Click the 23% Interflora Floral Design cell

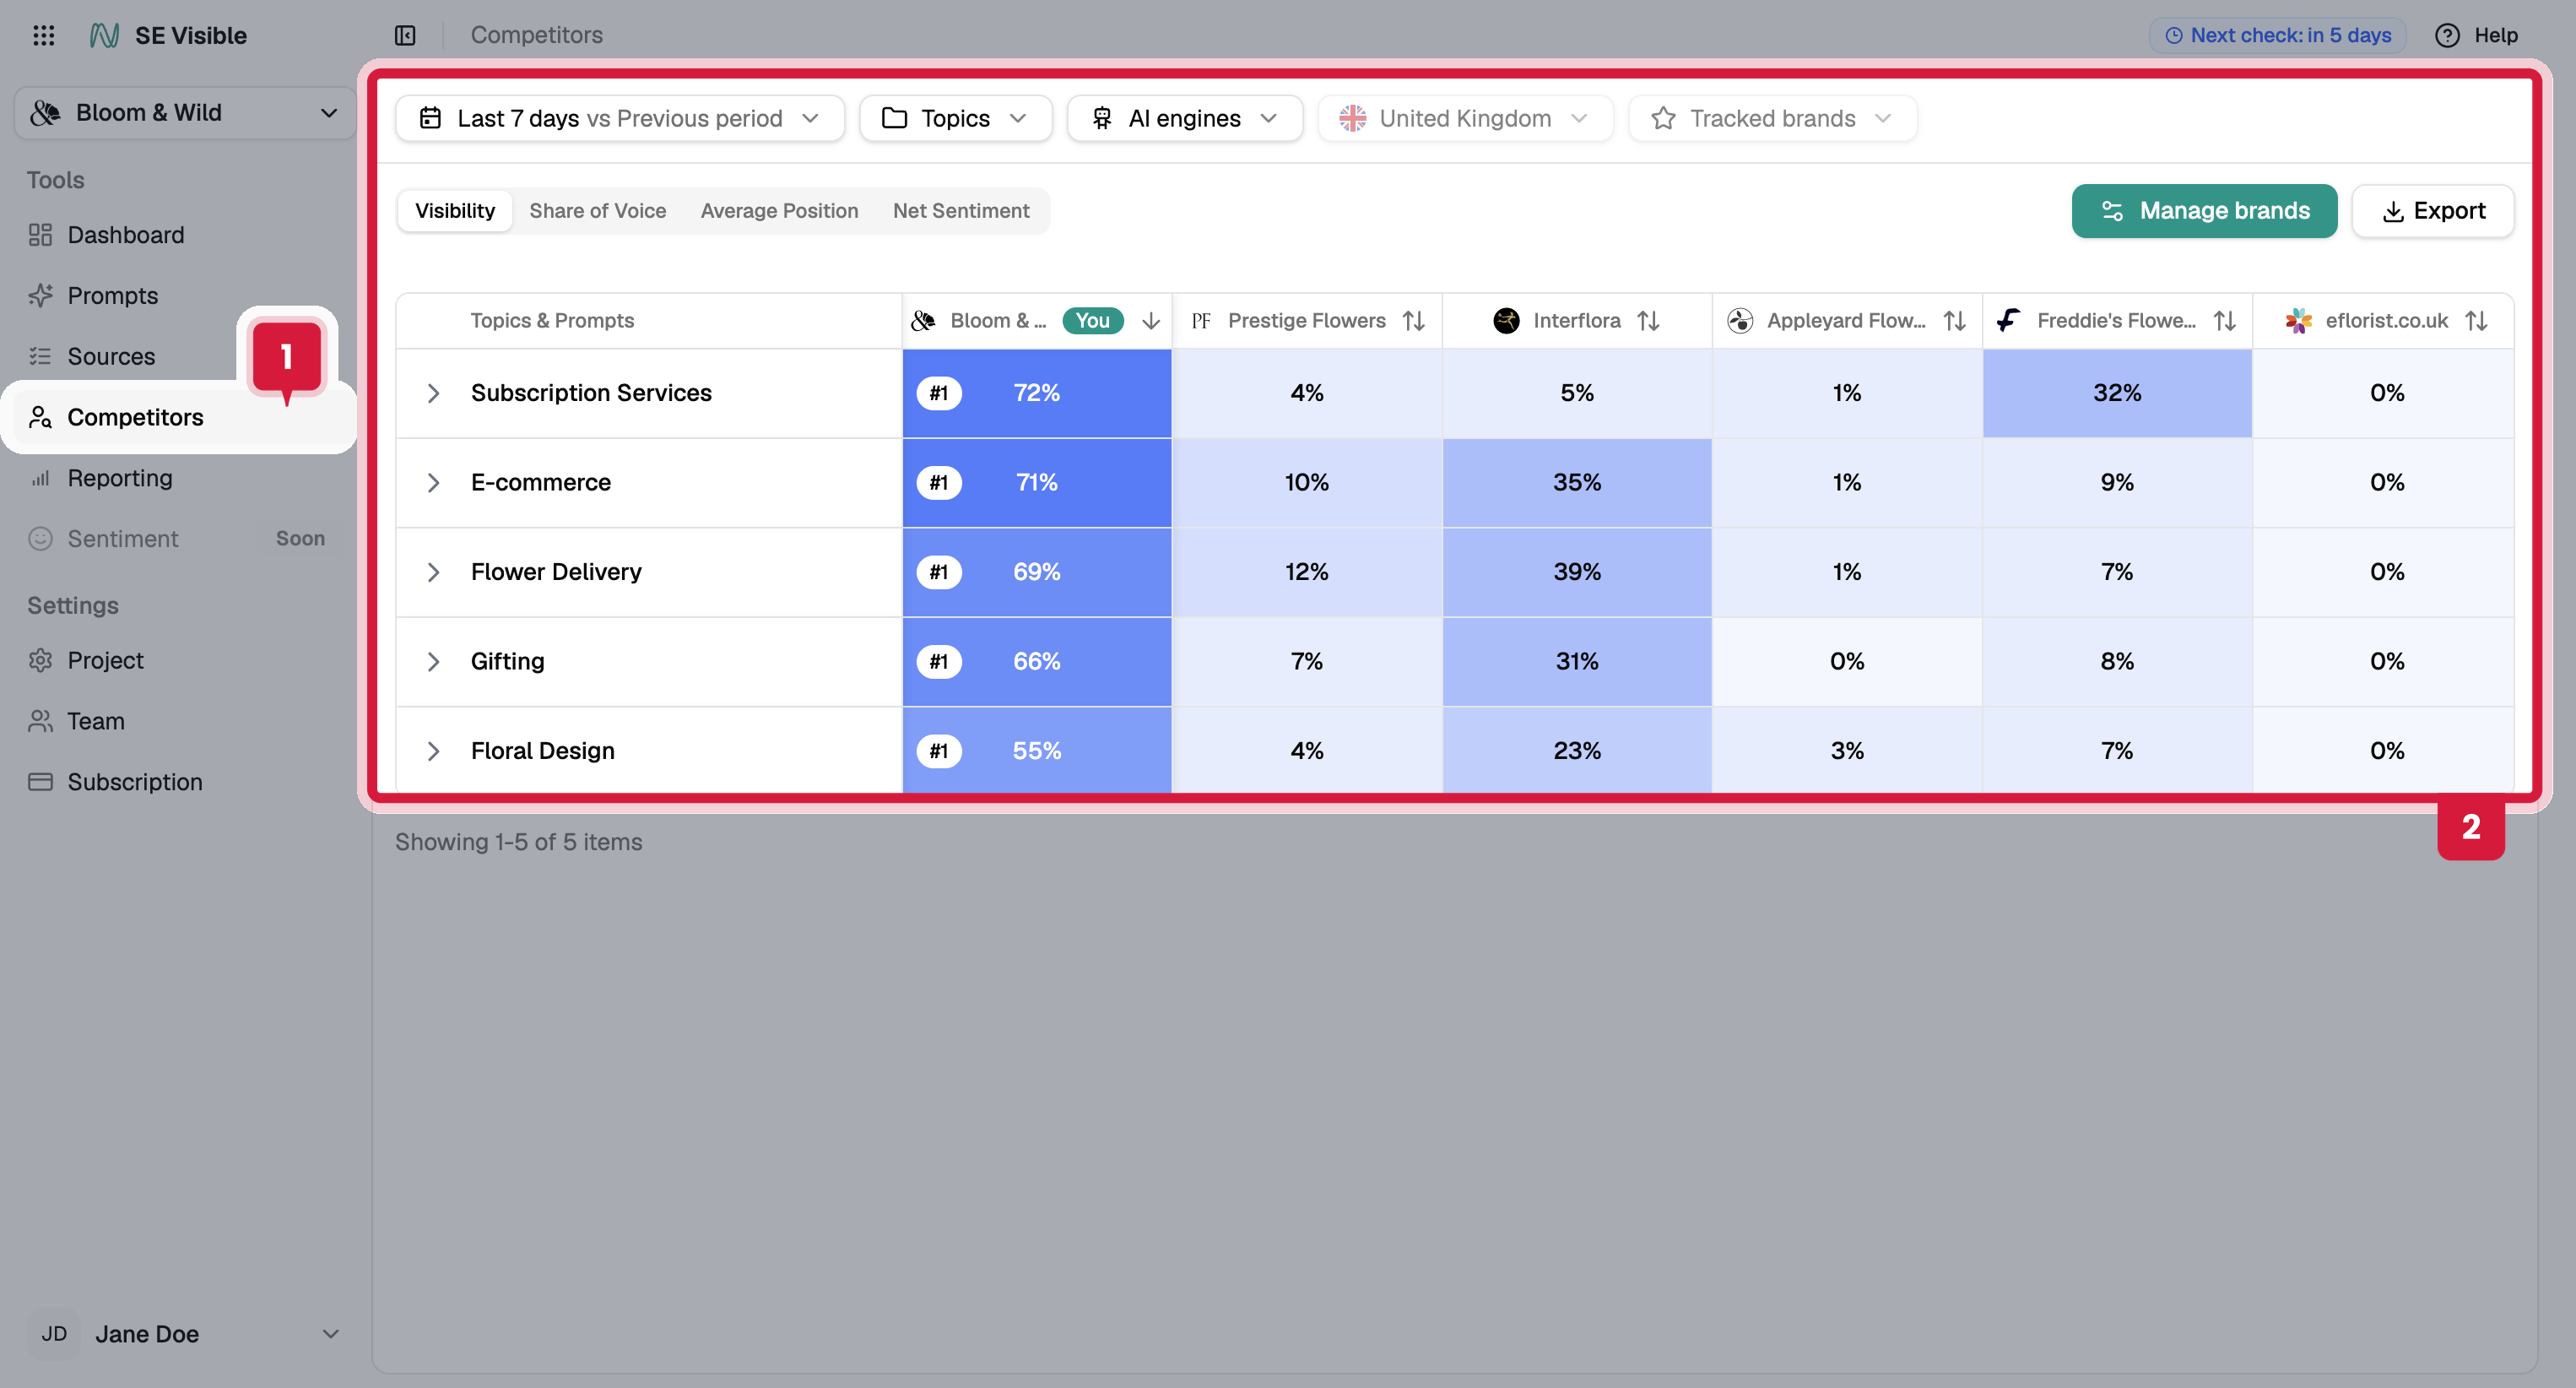coord(1577,751)
